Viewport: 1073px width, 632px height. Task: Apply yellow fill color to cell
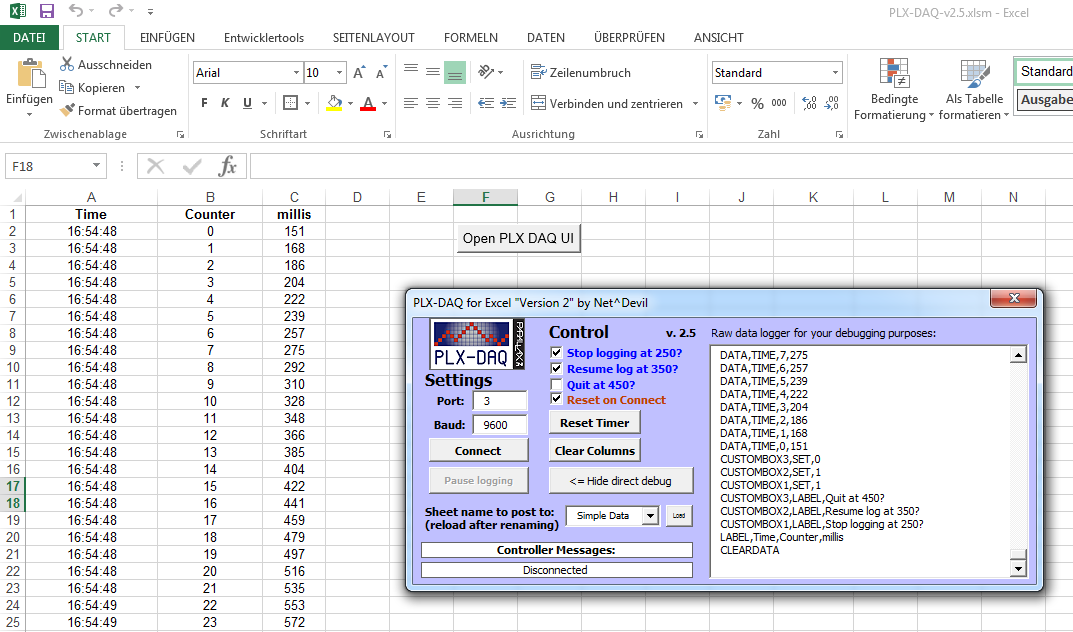[x=334, y=103]
